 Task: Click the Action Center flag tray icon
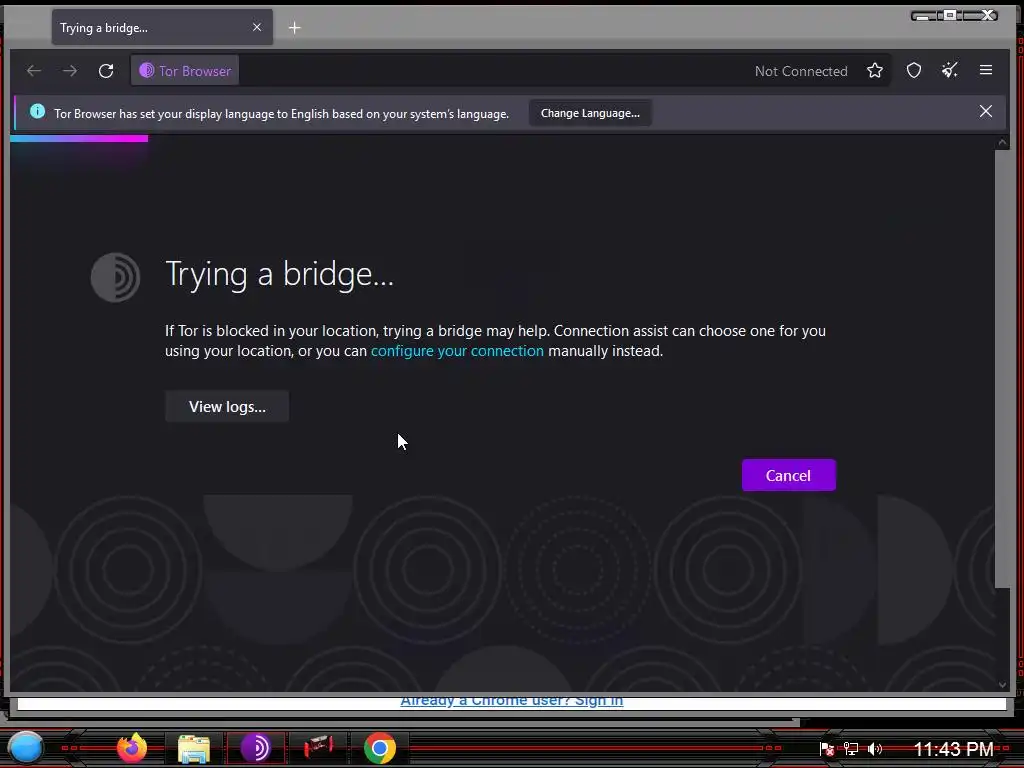click(x=827, y=749)
